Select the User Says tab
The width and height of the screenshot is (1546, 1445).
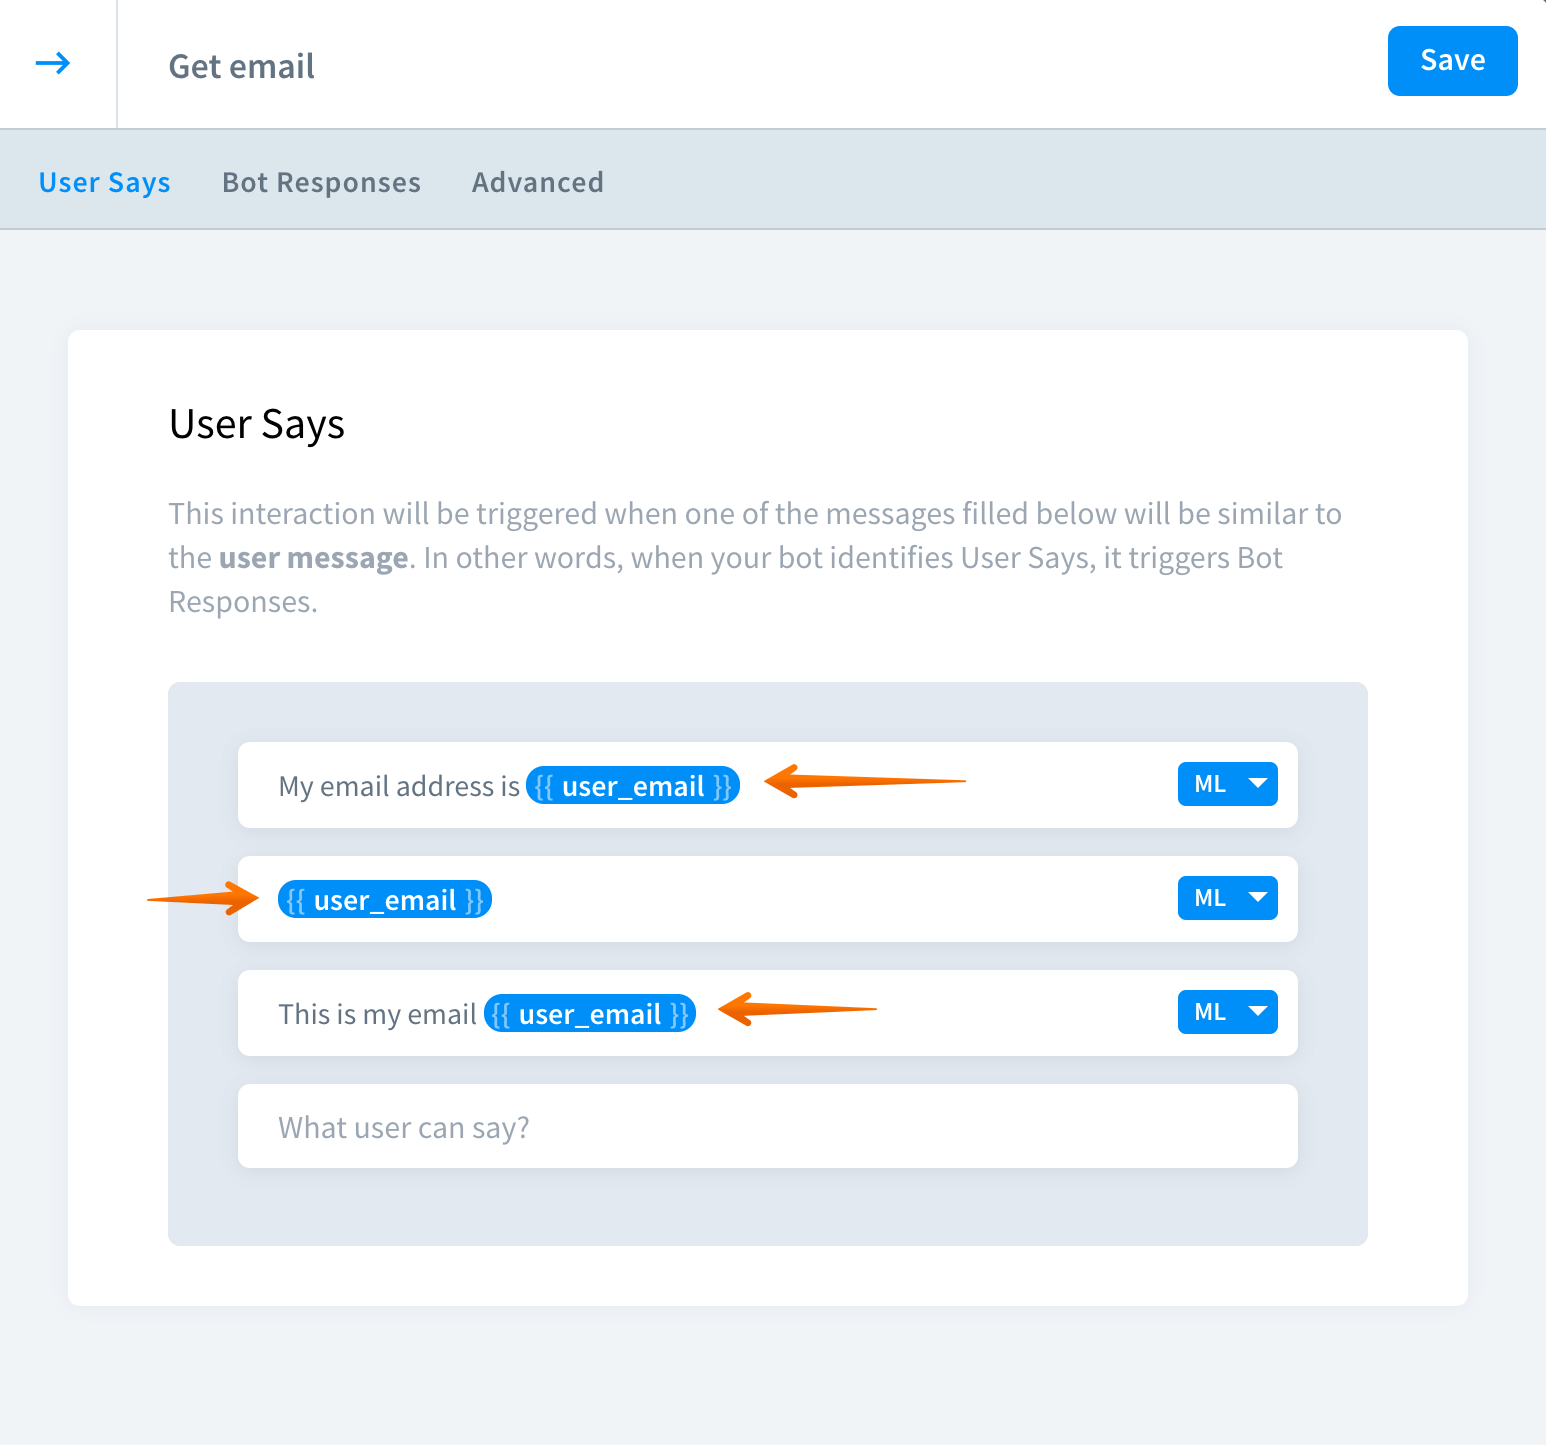pyautogui.click(x=104, y=182)
